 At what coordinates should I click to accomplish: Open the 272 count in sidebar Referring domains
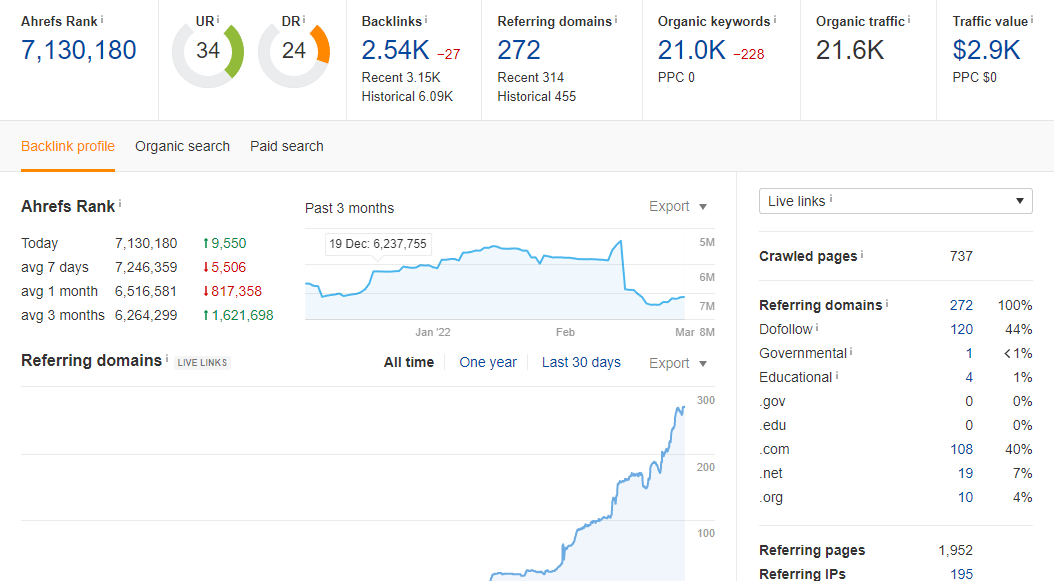pyautogui.click(x=961, y=305)
